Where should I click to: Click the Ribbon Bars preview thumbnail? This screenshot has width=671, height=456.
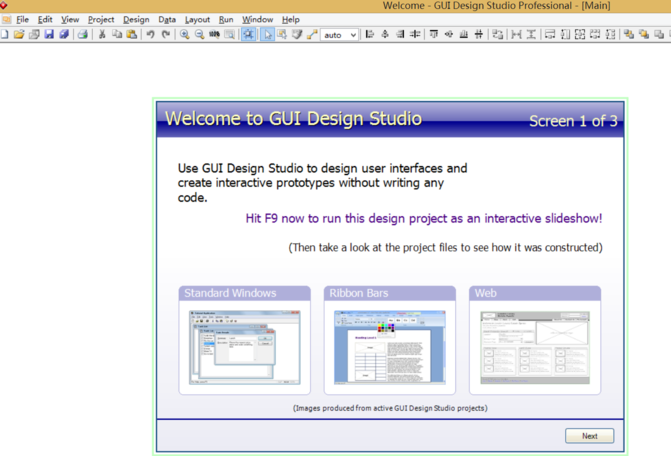[x=390, y=347]
